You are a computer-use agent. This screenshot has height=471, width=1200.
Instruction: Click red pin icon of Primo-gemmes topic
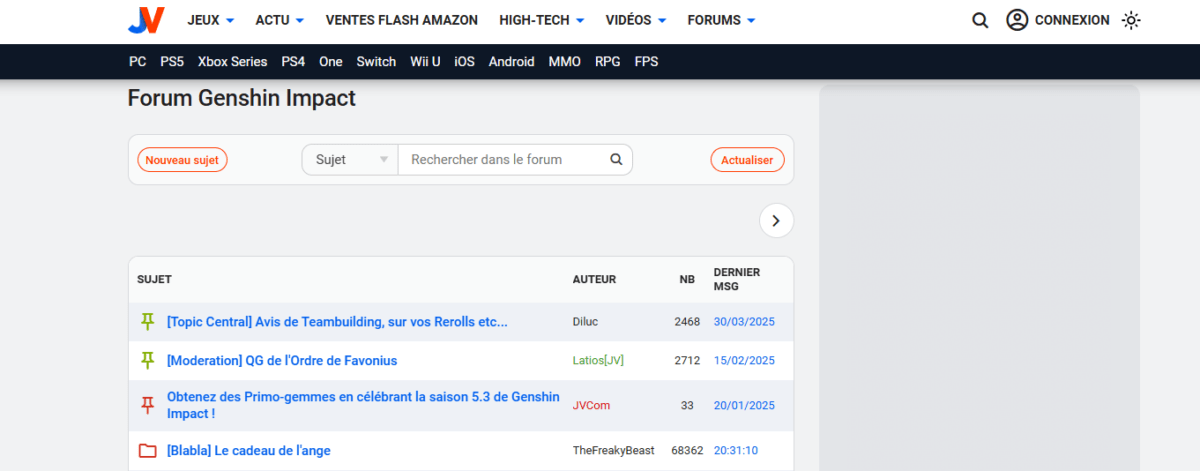148,405
